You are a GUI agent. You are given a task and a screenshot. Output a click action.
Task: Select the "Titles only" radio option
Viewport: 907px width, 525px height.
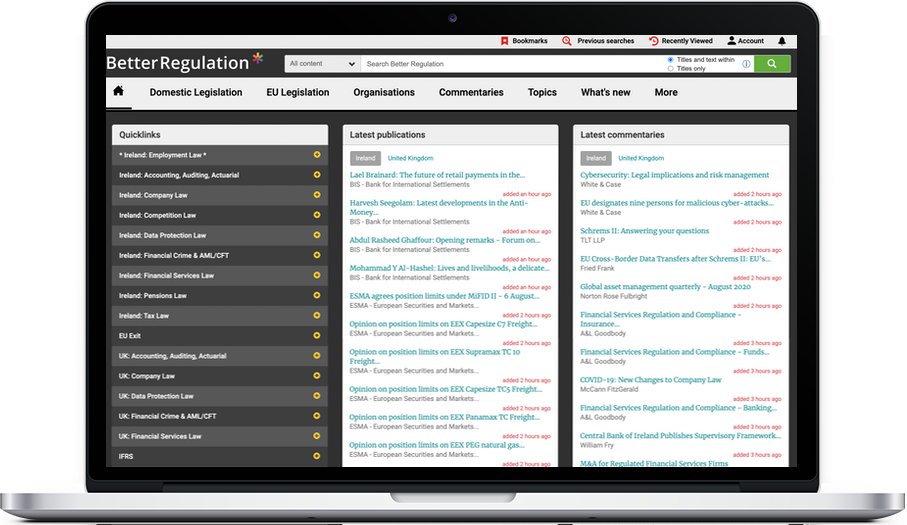click(x=670, y=69)
